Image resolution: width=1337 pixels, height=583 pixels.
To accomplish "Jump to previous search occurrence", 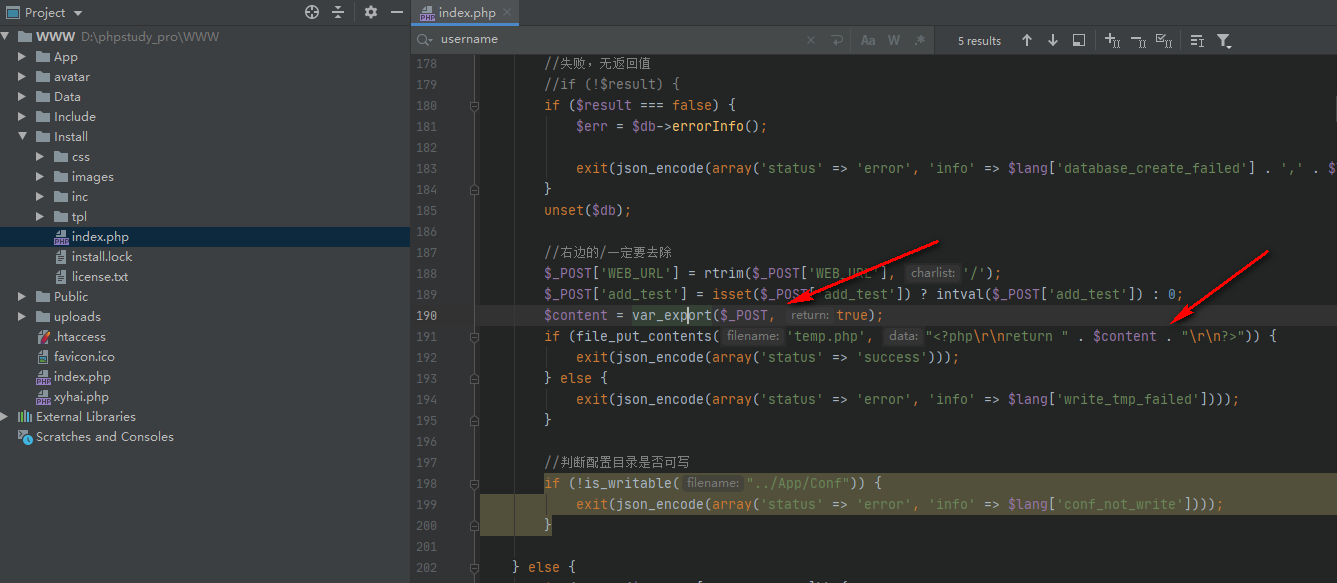I will [1027, 40].
